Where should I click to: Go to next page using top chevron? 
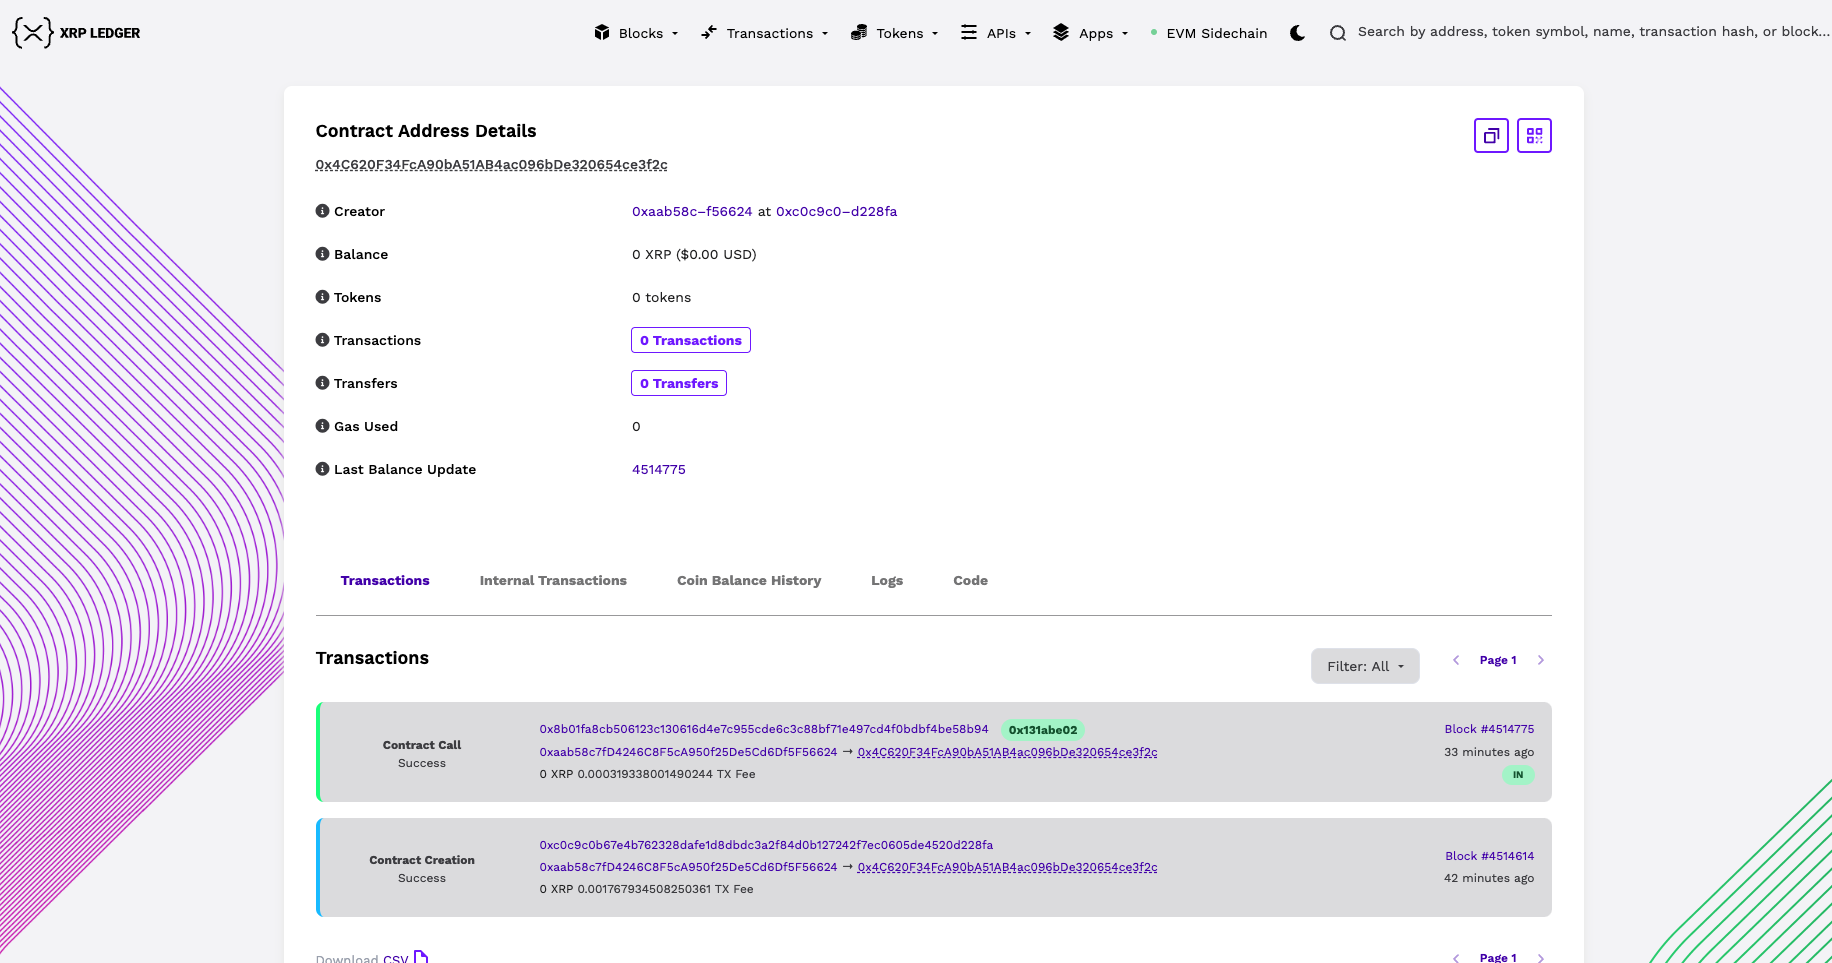tap(1541, 660)
